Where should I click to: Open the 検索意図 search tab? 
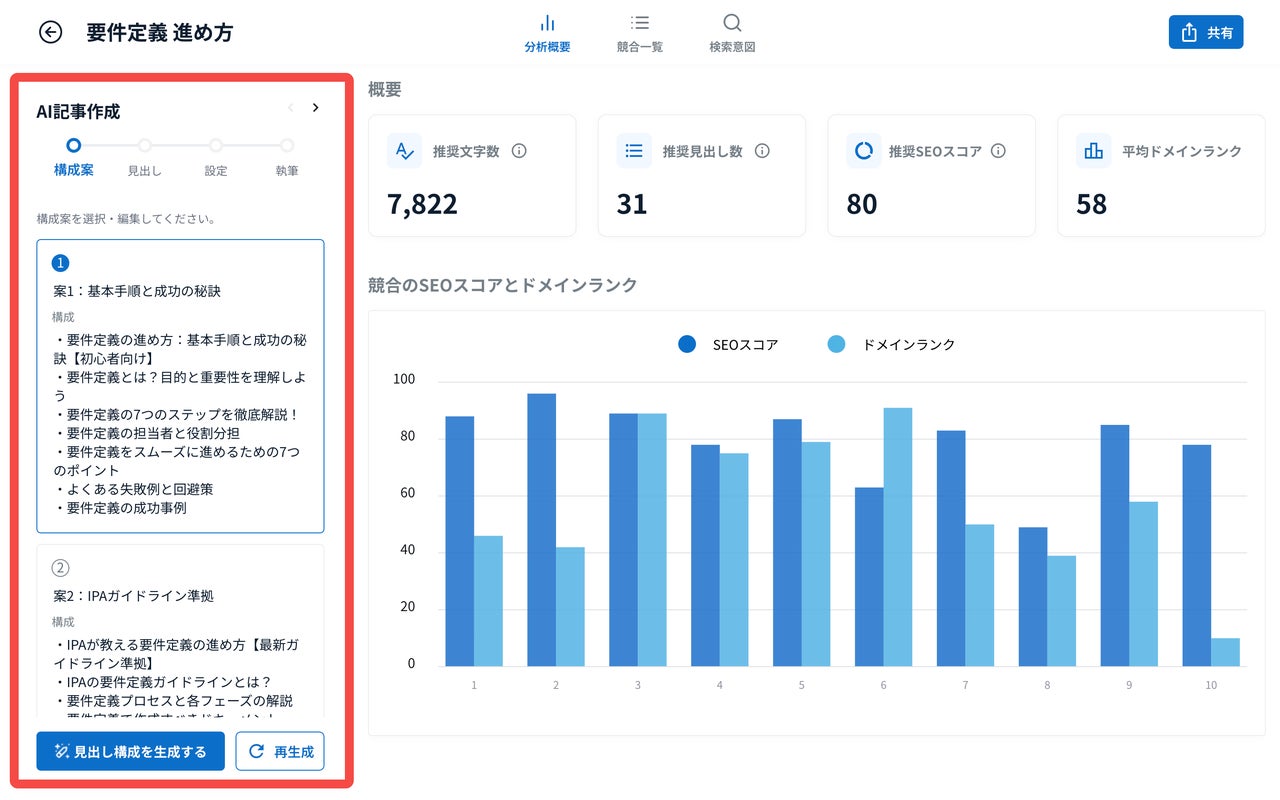click(732, 33)
